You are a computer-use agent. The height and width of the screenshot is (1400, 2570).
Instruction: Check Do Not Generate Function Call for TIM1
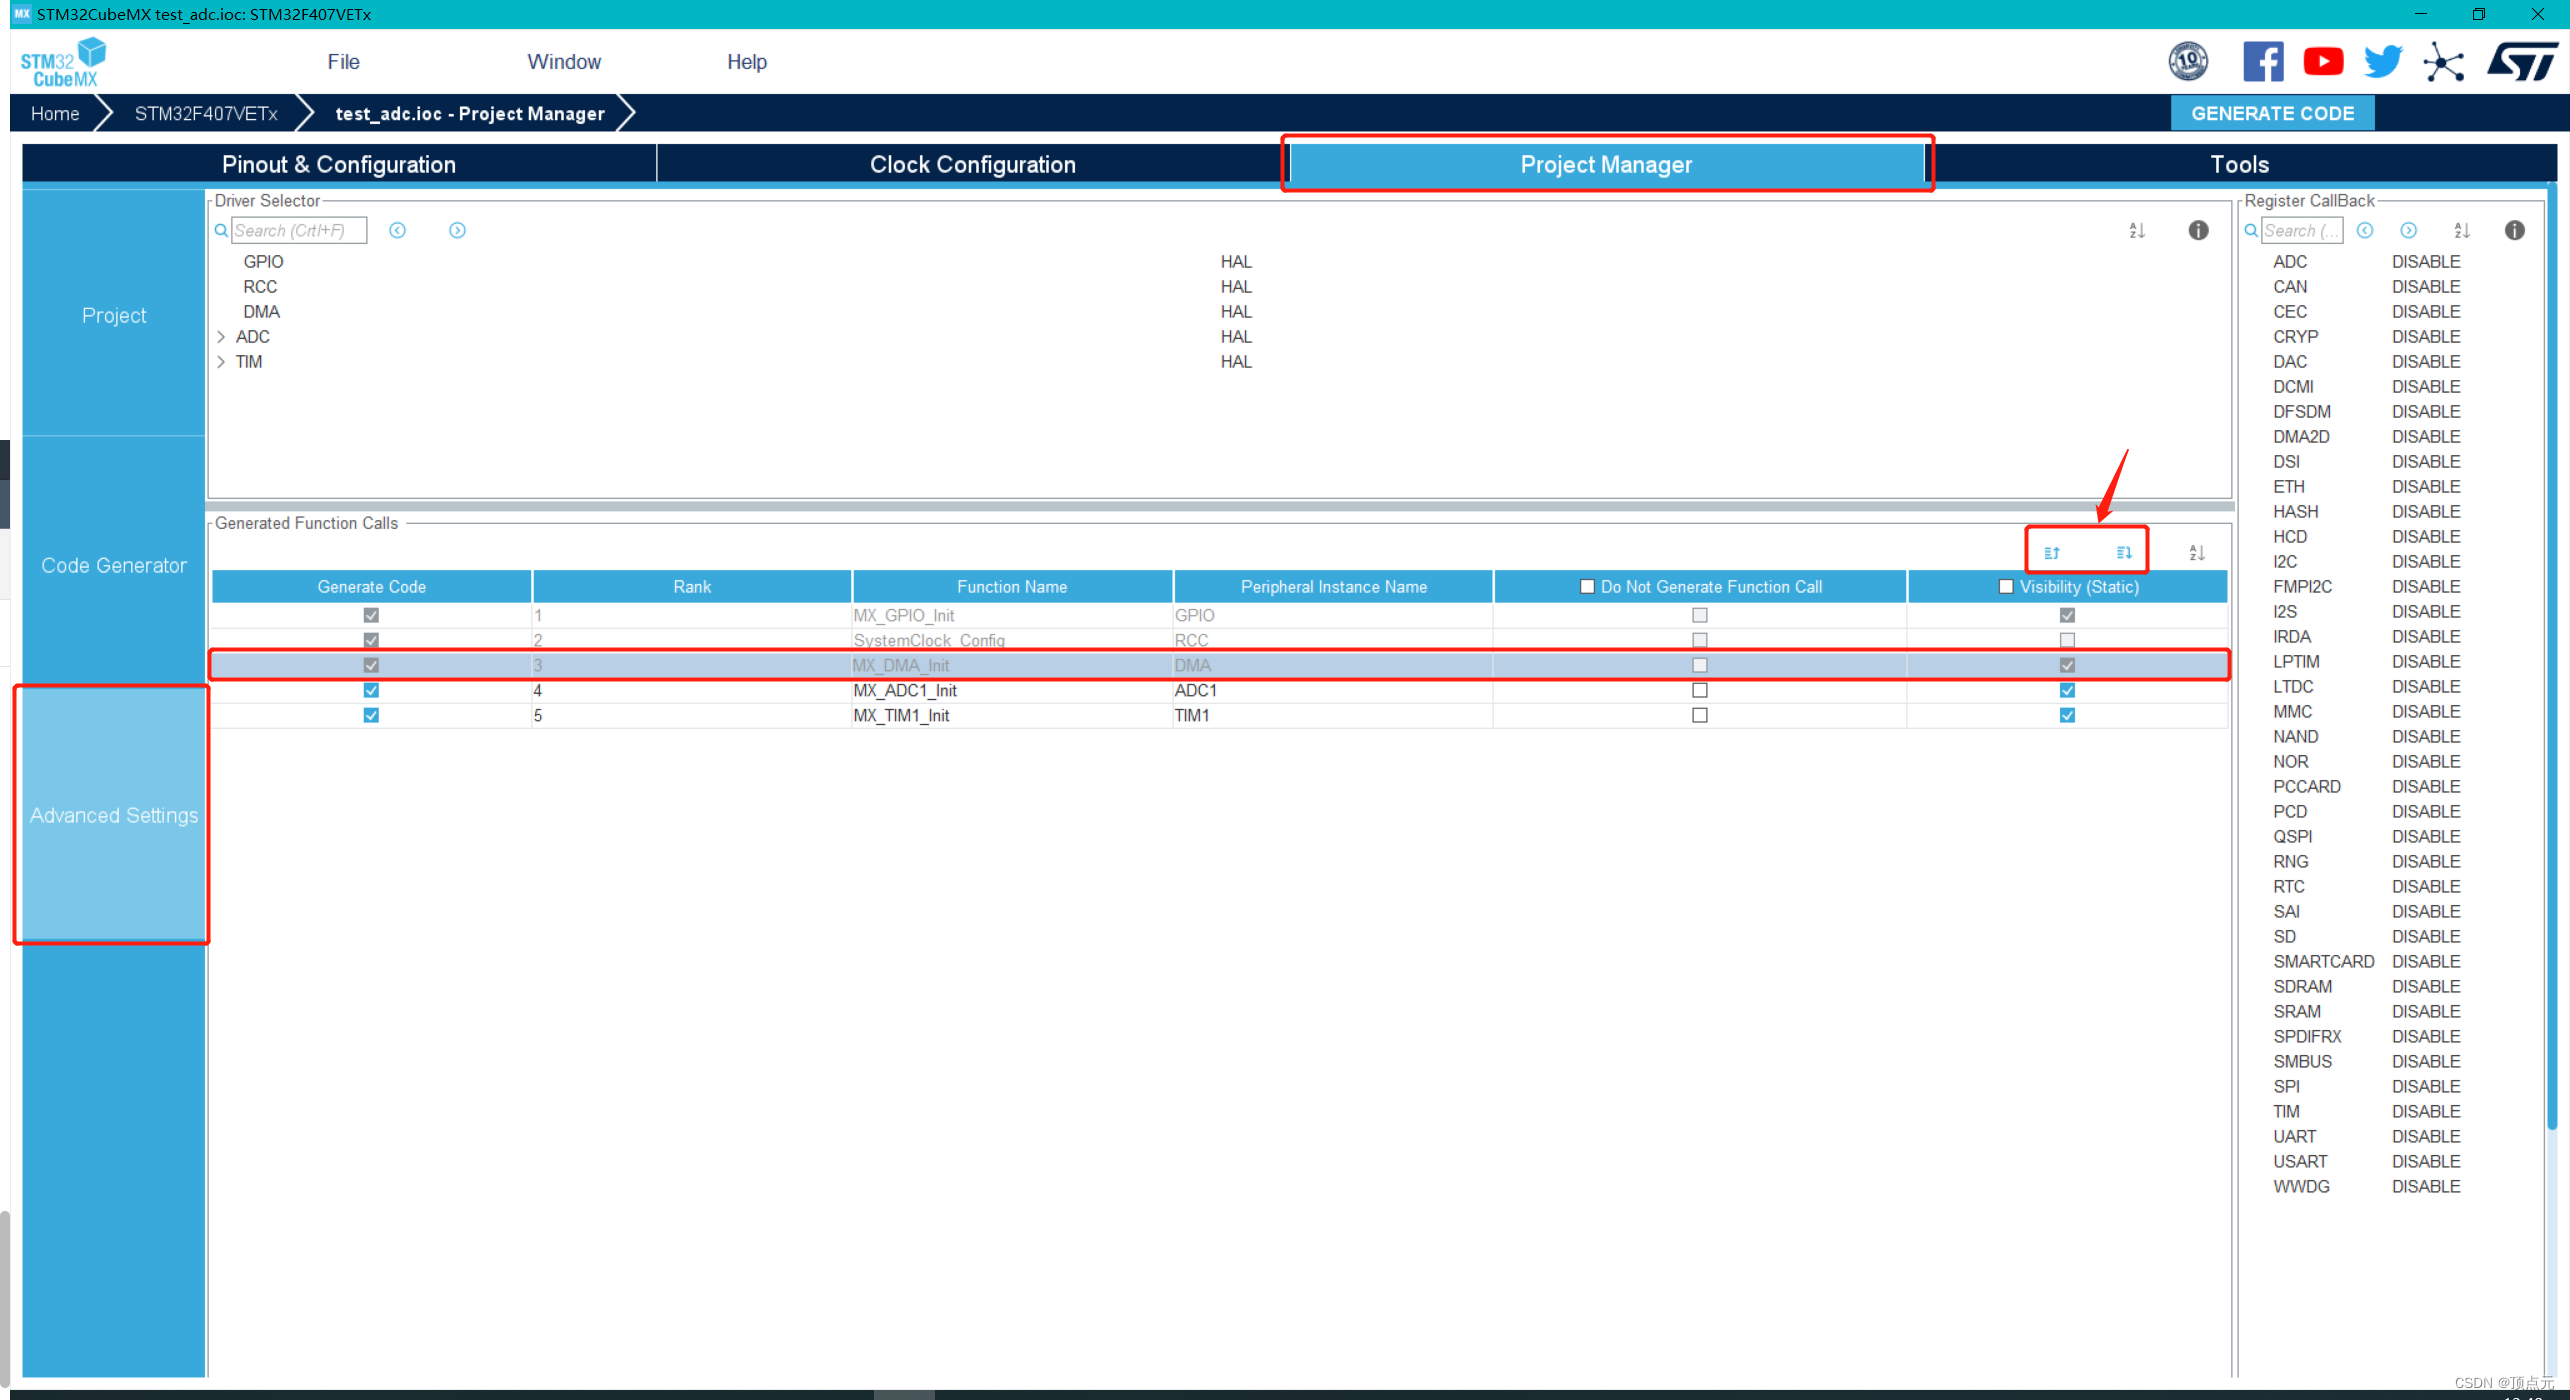[1700, 716]
